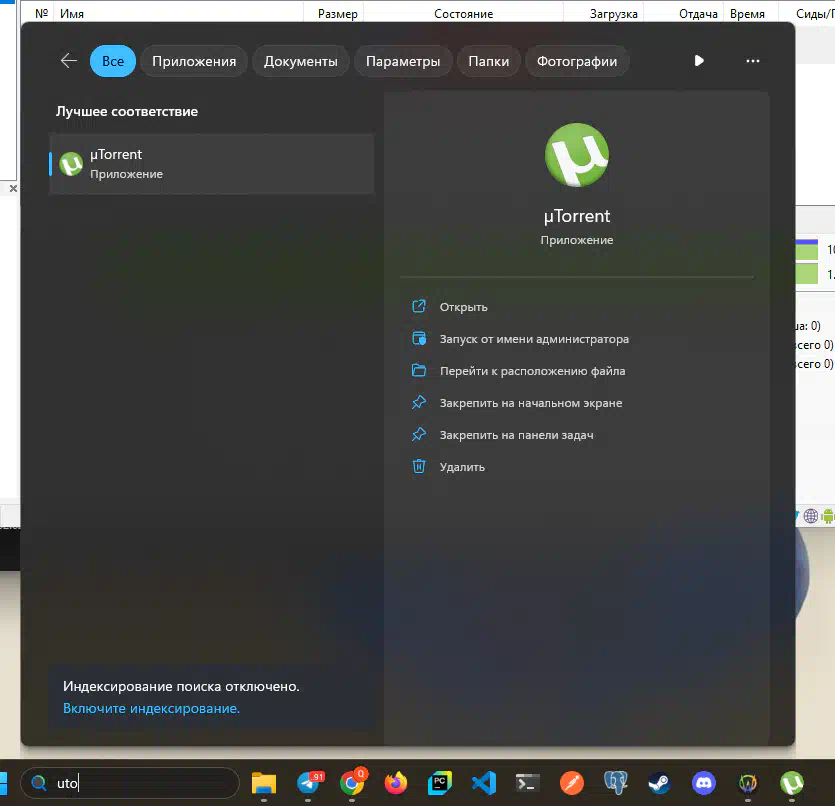Open Telegram from the taskbar
Screen dimensions: 835x806
click(308, 784)
